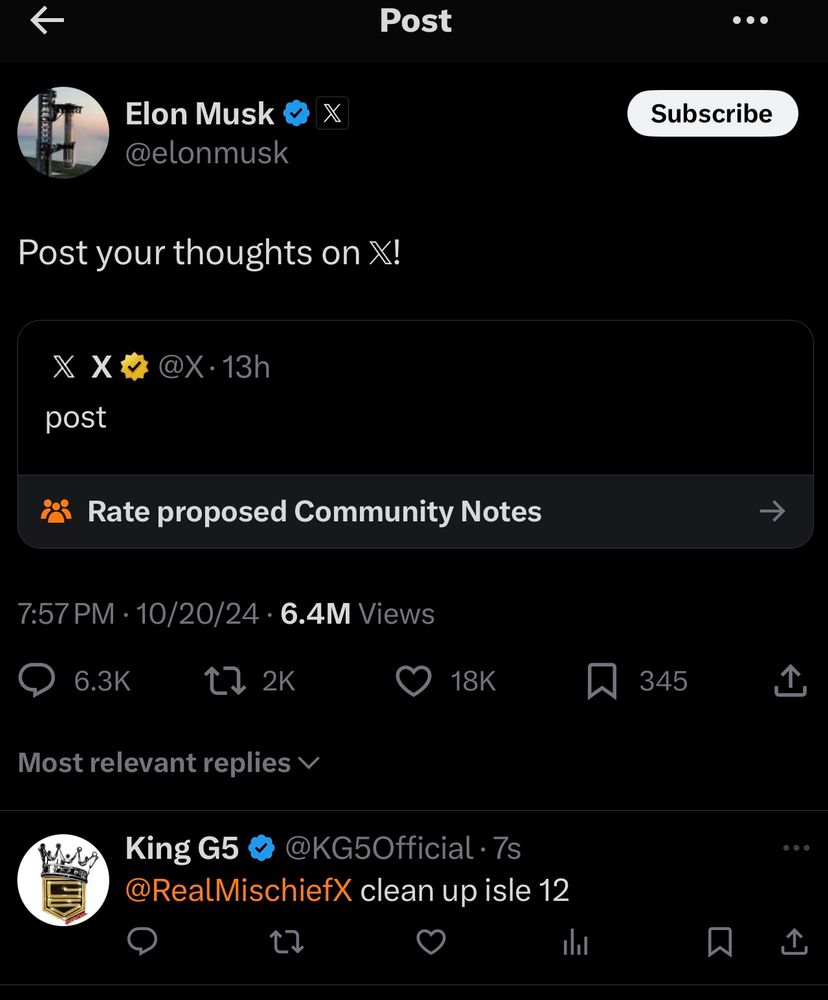Click the X affiliation badge beside Elon Musk

coord(332,114)
